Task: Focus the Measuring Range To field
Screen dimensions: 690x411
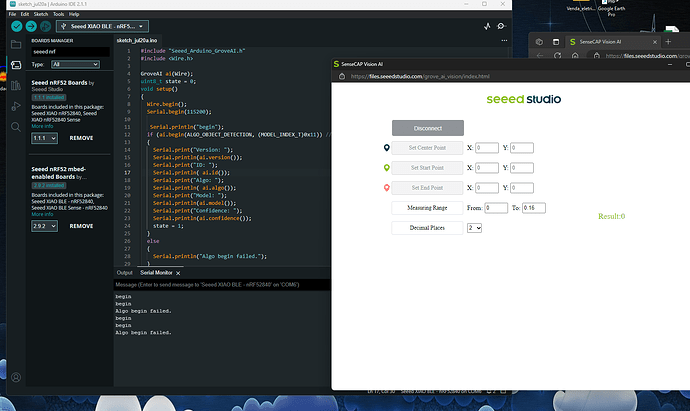Action: click(x=534, y=208)
